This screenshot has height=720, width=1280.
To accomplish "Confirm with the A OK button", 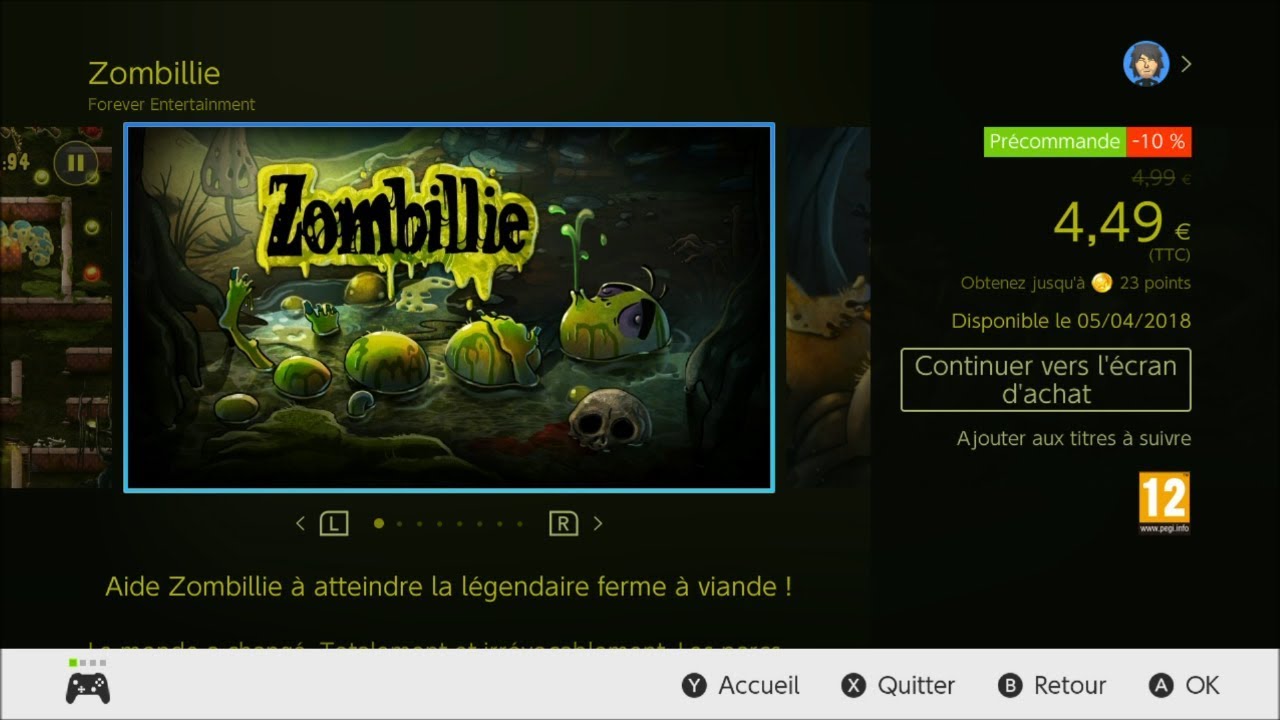I will pyautogui.click(x=1184, y=685).
